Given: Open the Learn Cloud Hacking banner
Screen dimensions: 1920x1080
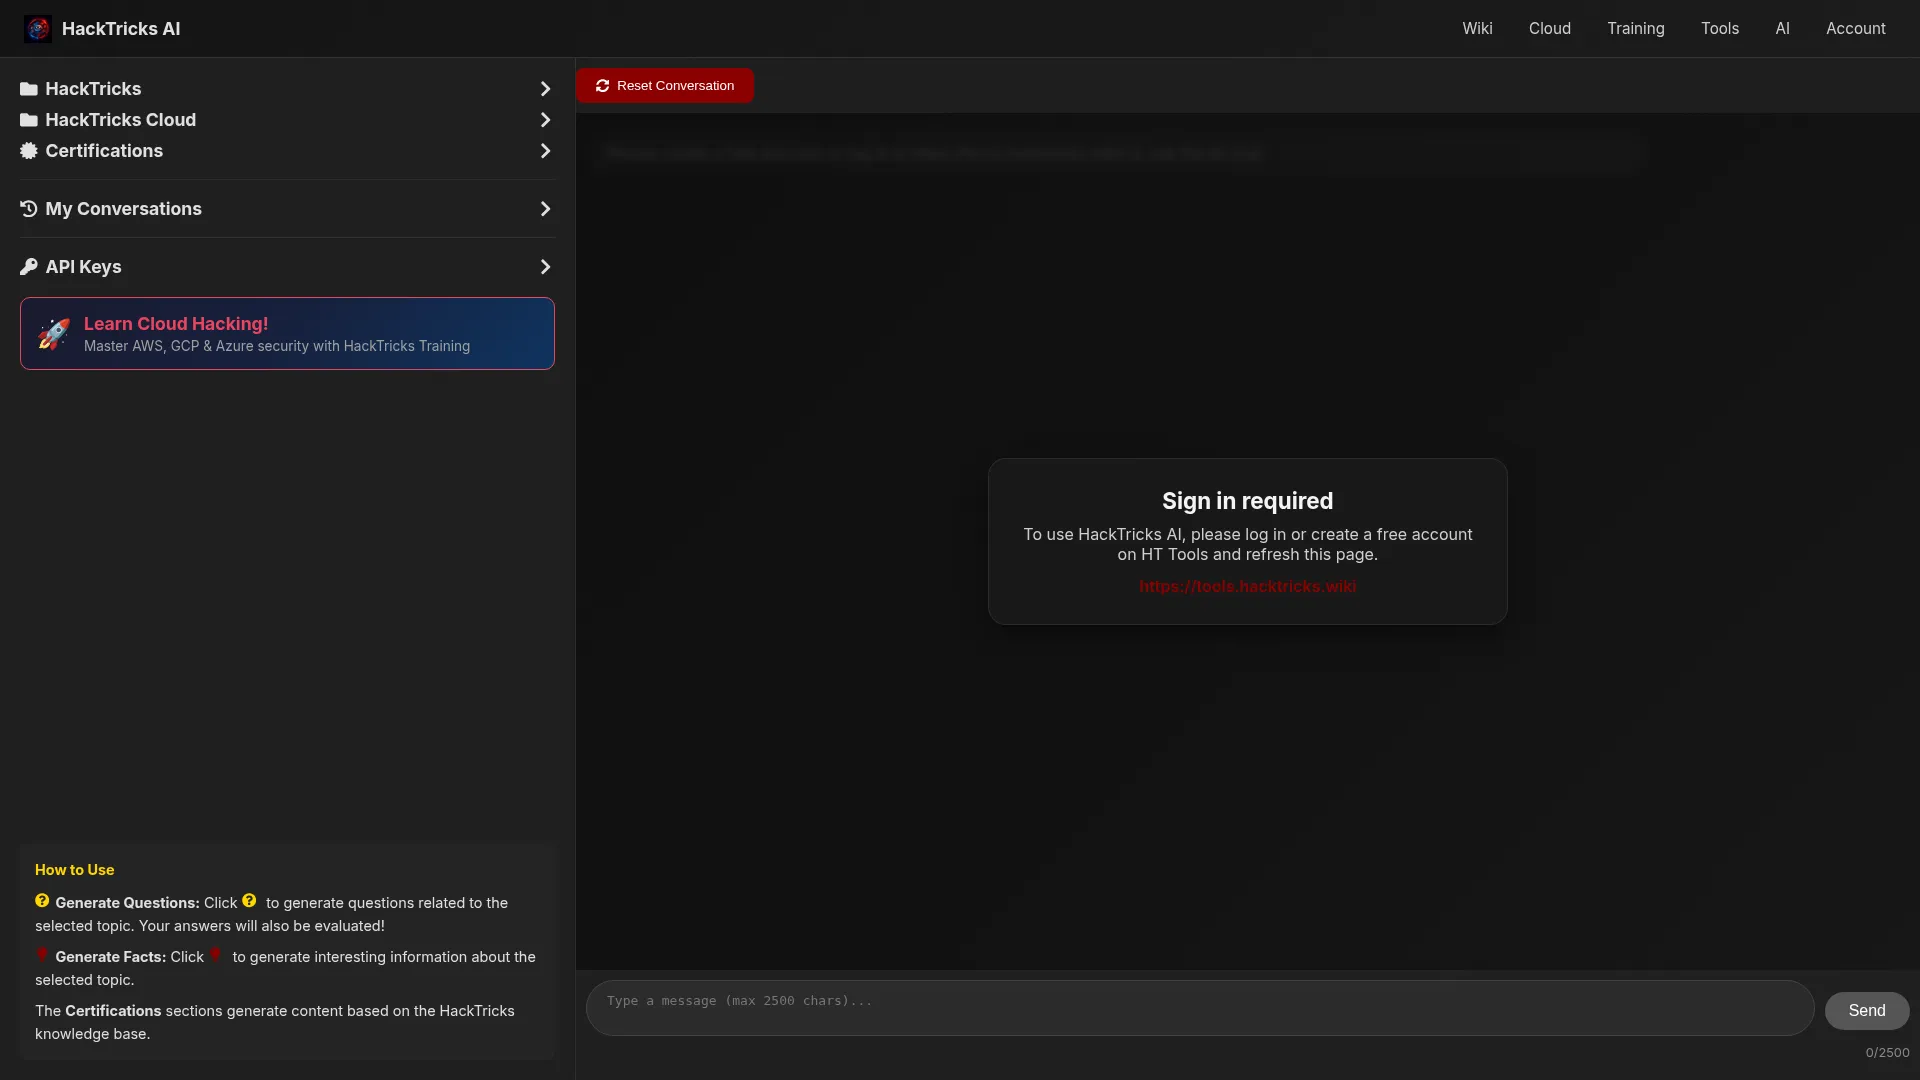Looking at the screenshot, I should click(287, 334).
